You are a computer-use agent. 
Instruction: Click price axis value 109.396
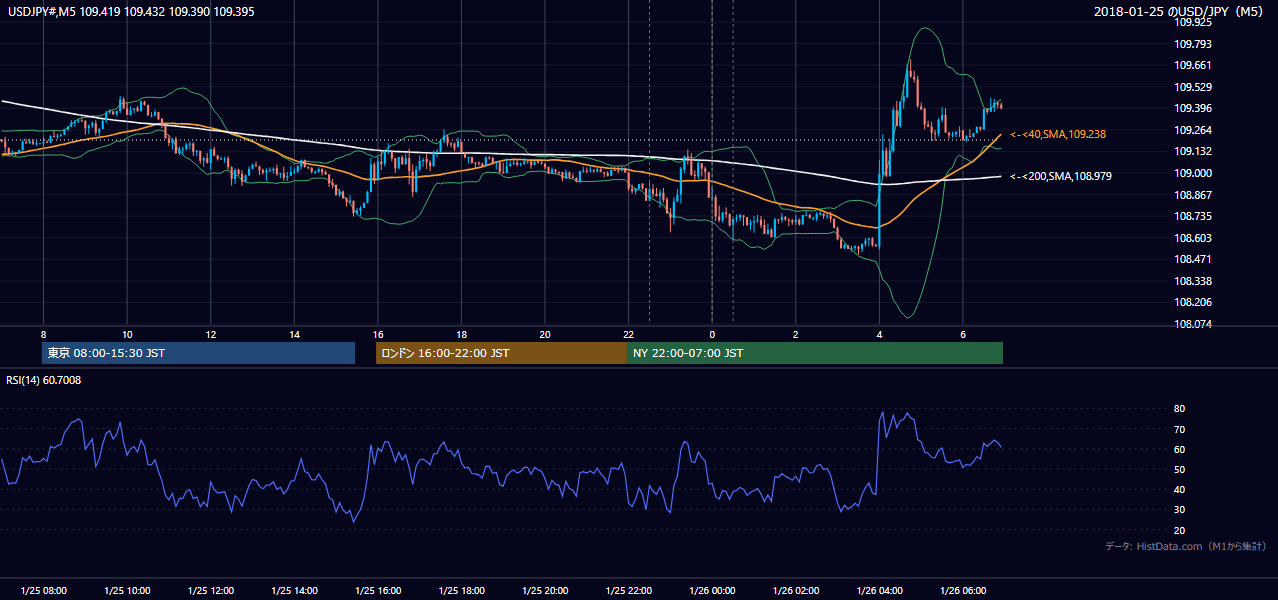pos(1192,108)
